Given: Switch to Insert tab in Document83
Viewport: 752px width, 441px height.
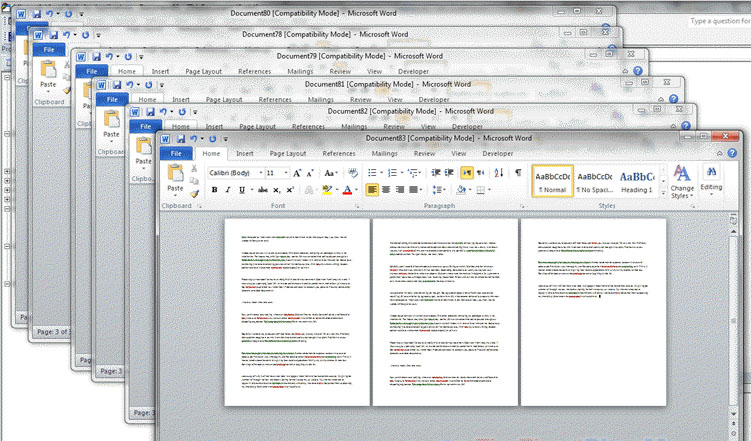Looking at the screenshot, I should [245, 153].
